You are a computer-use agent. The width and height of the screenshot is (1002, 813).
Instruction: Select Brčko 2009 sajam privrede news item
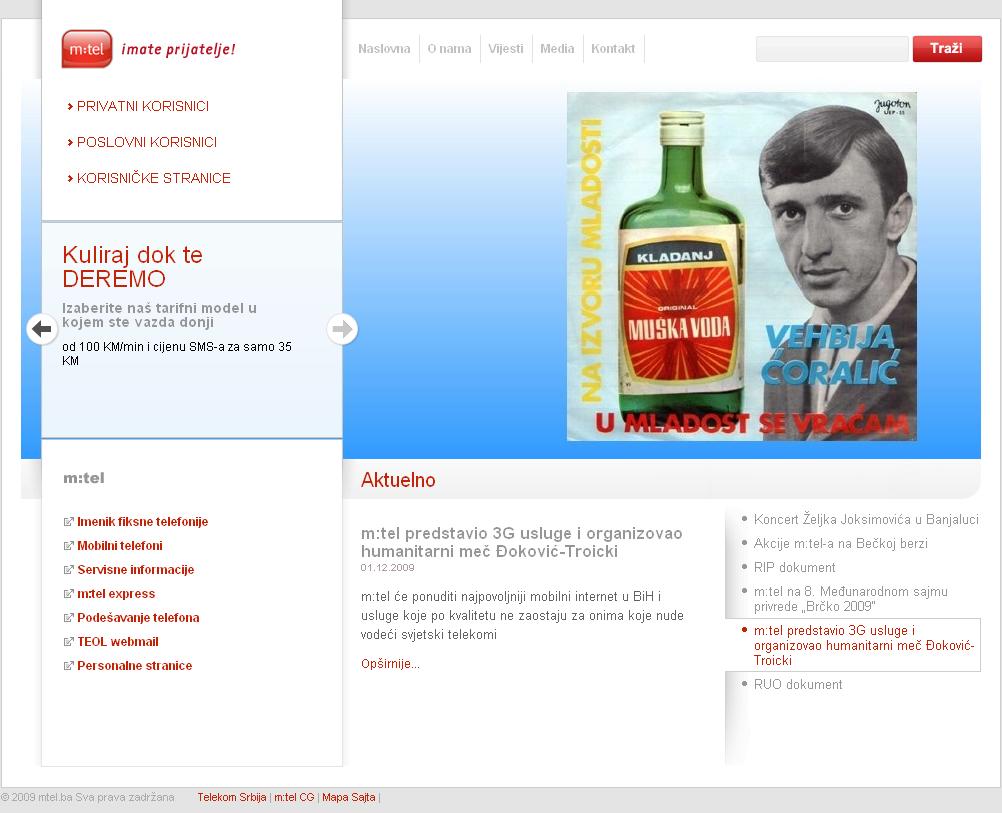coord(851,599)
